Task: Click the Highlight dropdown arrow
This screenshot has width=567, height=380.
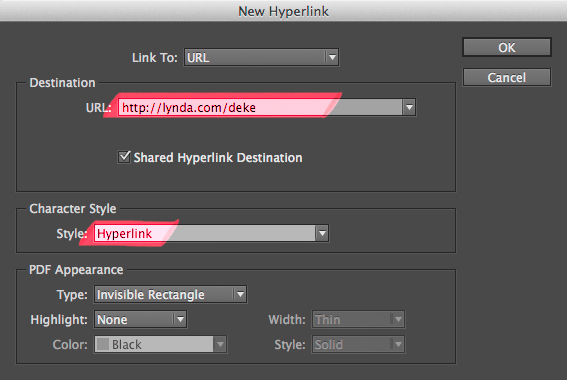Action: coord(180,319)
